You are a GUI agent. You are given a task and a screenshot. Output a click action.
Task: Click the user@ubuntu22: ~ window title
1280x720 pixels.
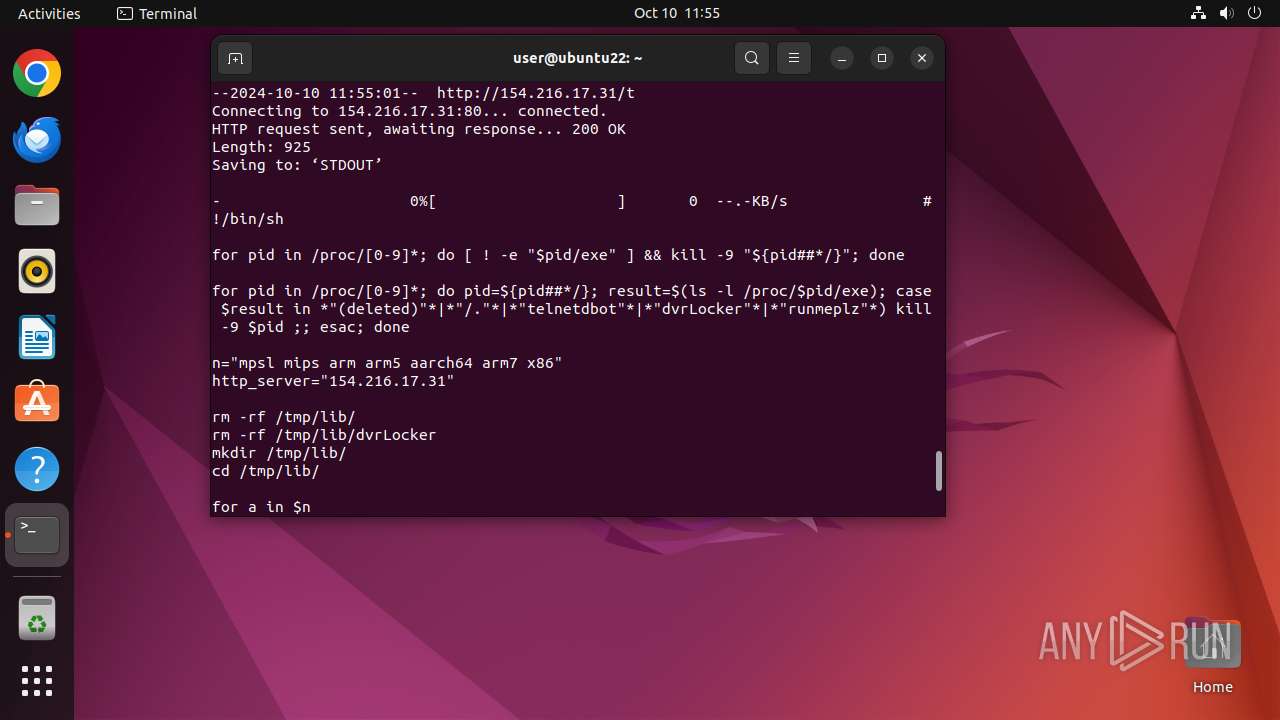[x=578, y=58]
